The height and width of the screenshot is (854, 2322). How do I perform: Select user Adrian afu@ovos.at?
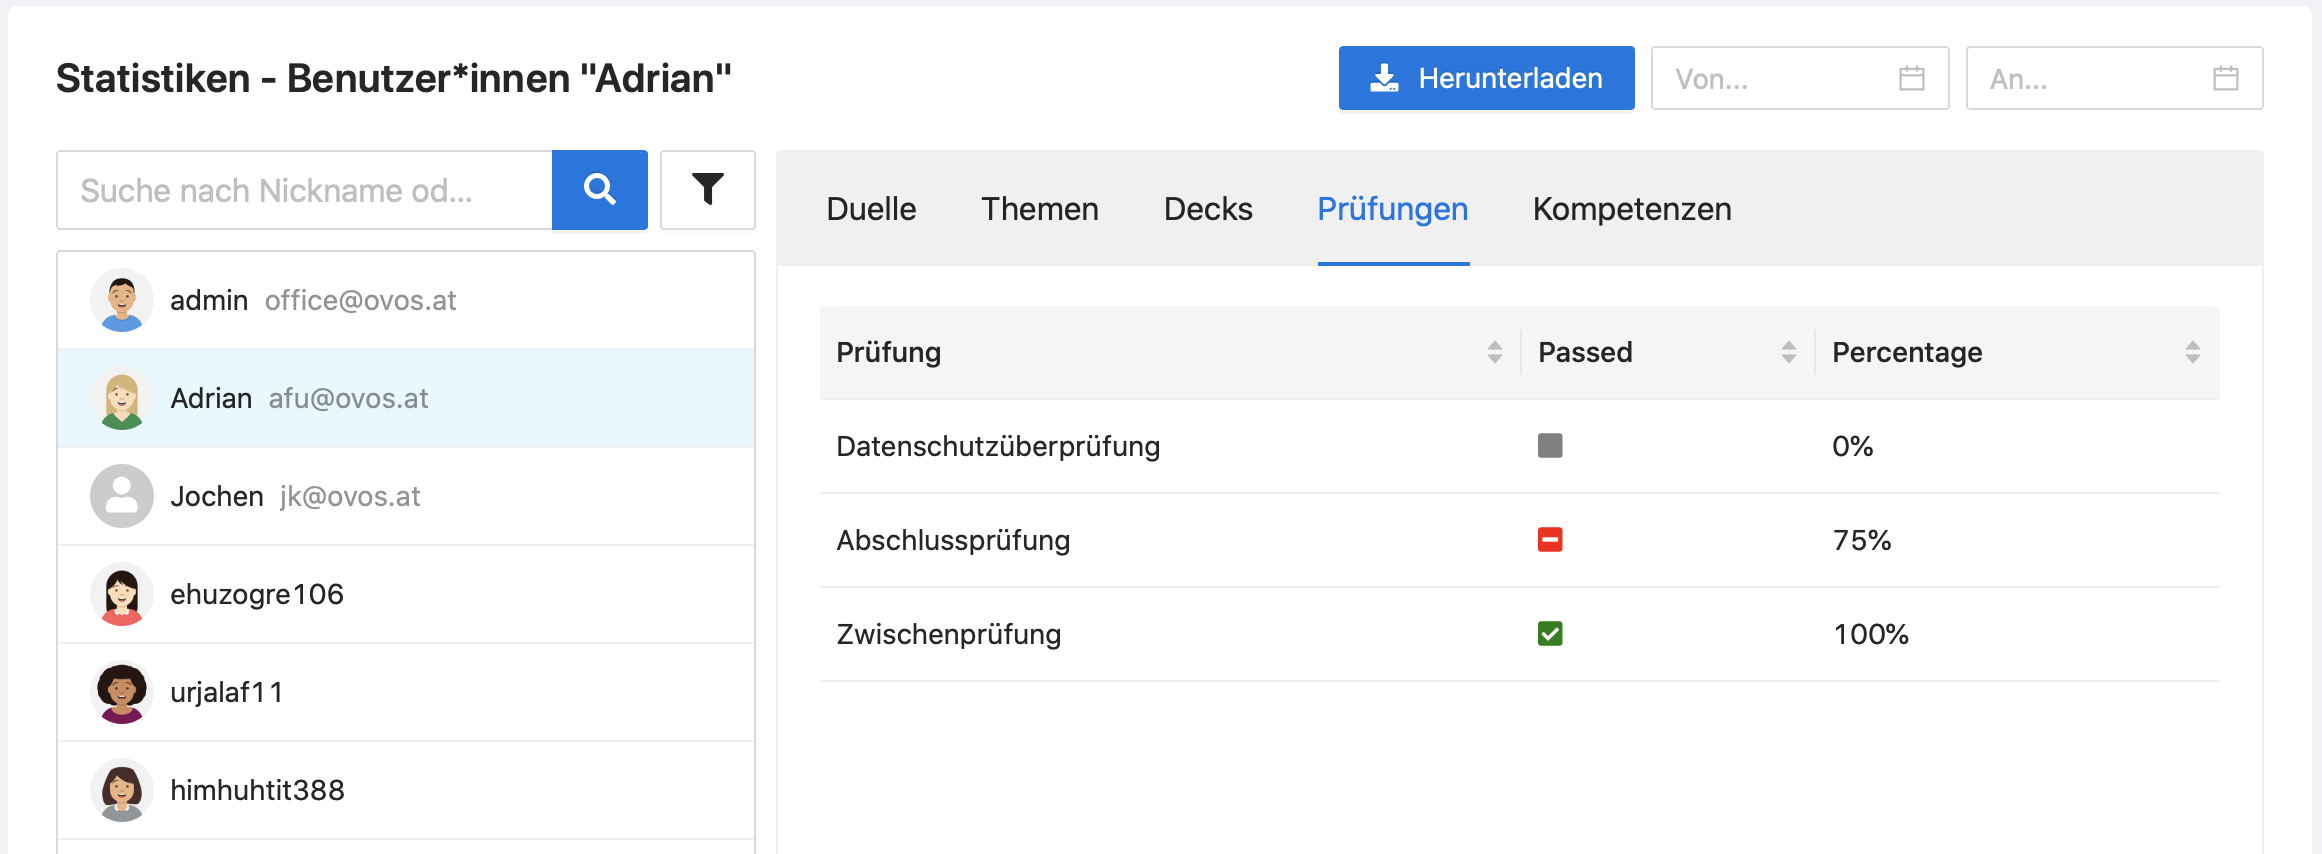406,398
